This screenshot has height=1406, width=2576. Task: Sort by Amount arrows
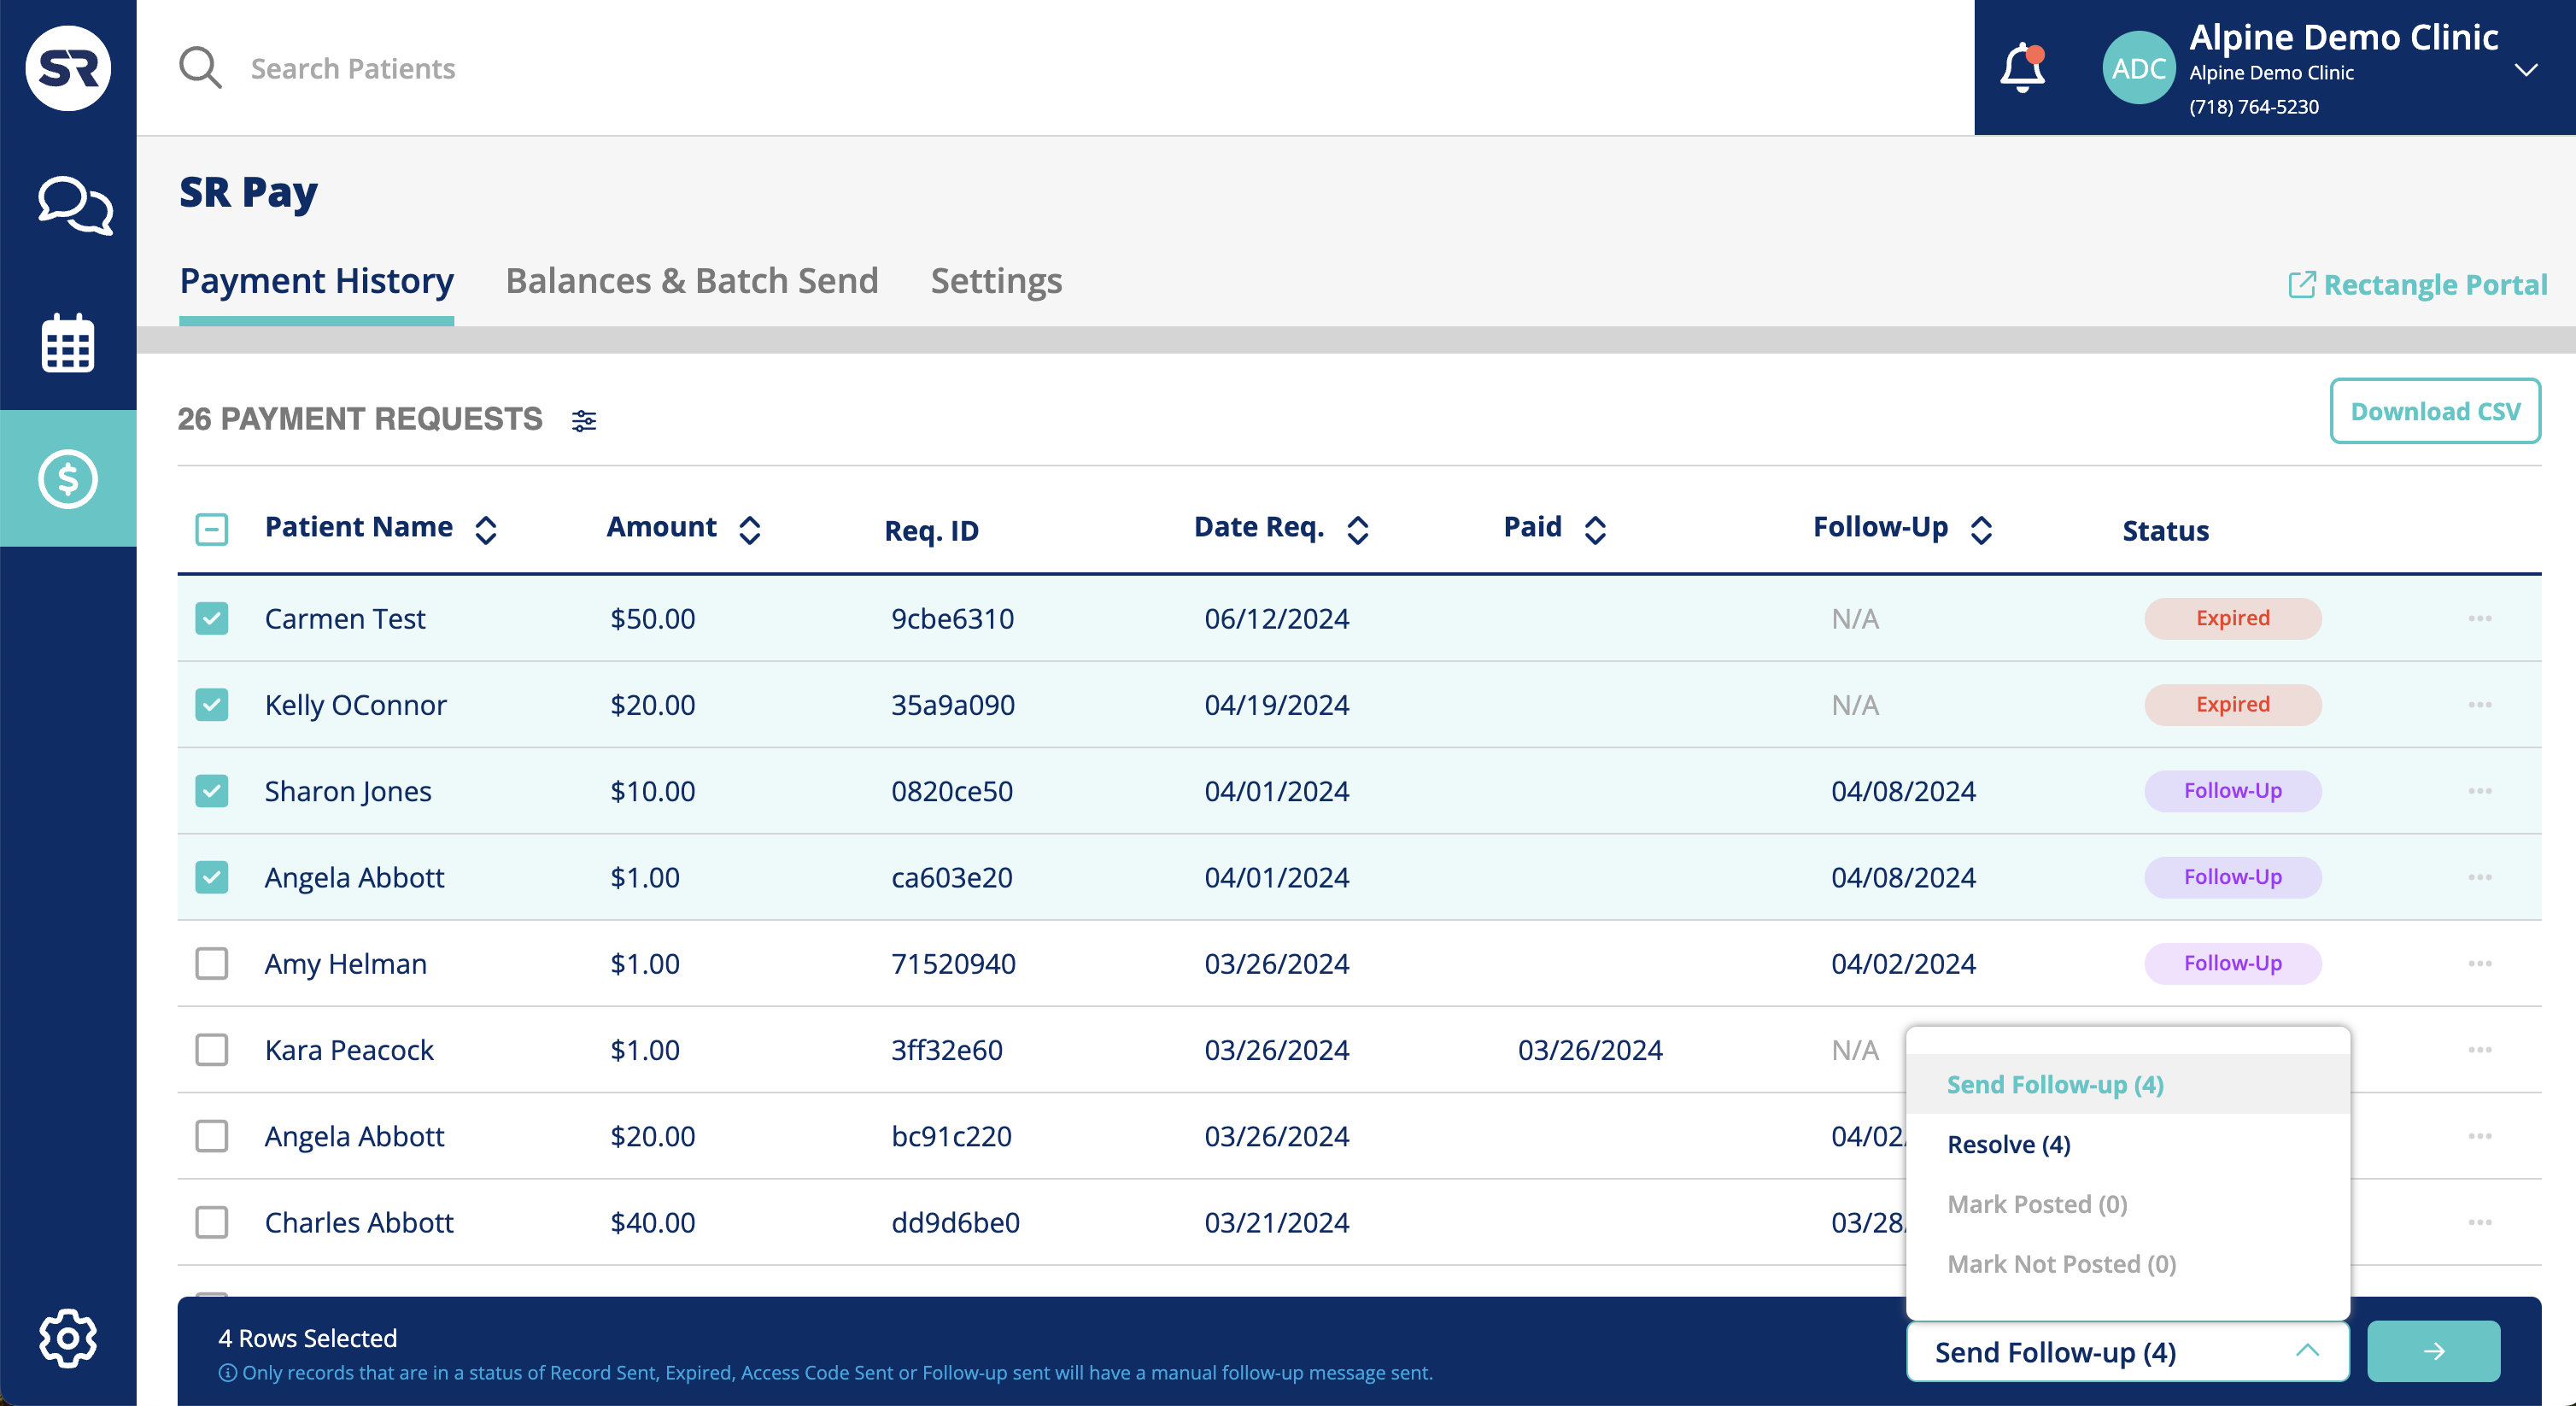click(x=750, y=530)
